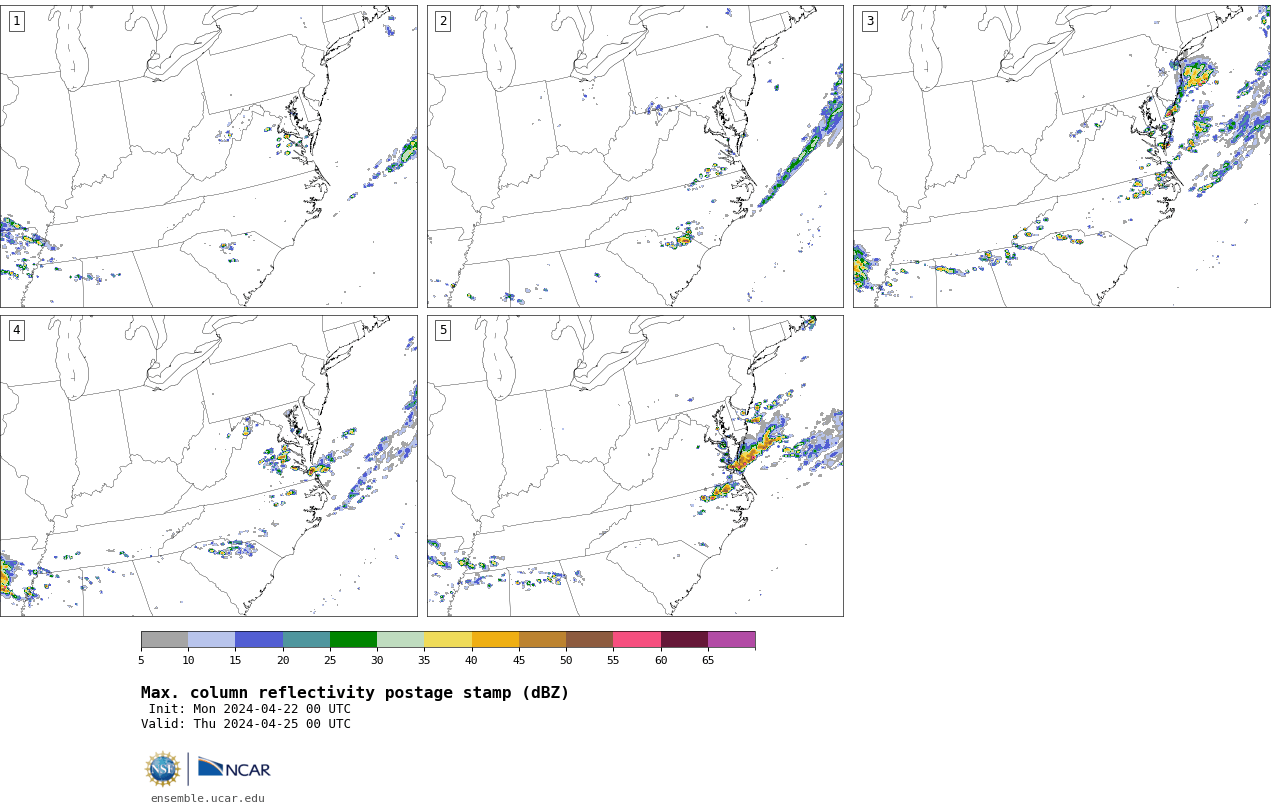This screenshot has width=1280, height=809.
Task: Select the dark green 25-30 dBZ swatch
Action: click(x=353, y=640)
